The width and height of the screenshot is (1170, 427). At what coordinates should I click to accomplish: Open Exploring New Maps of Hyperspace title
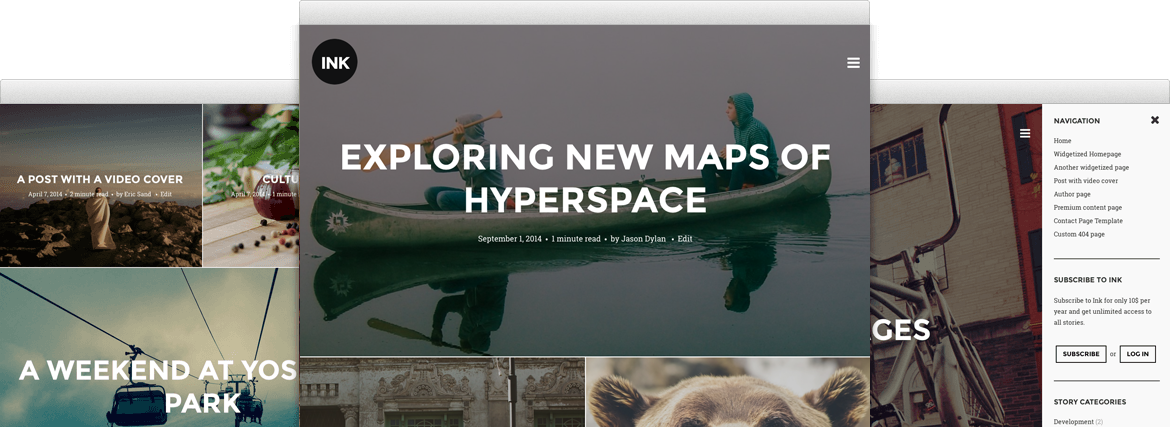[x=585, y=179]
